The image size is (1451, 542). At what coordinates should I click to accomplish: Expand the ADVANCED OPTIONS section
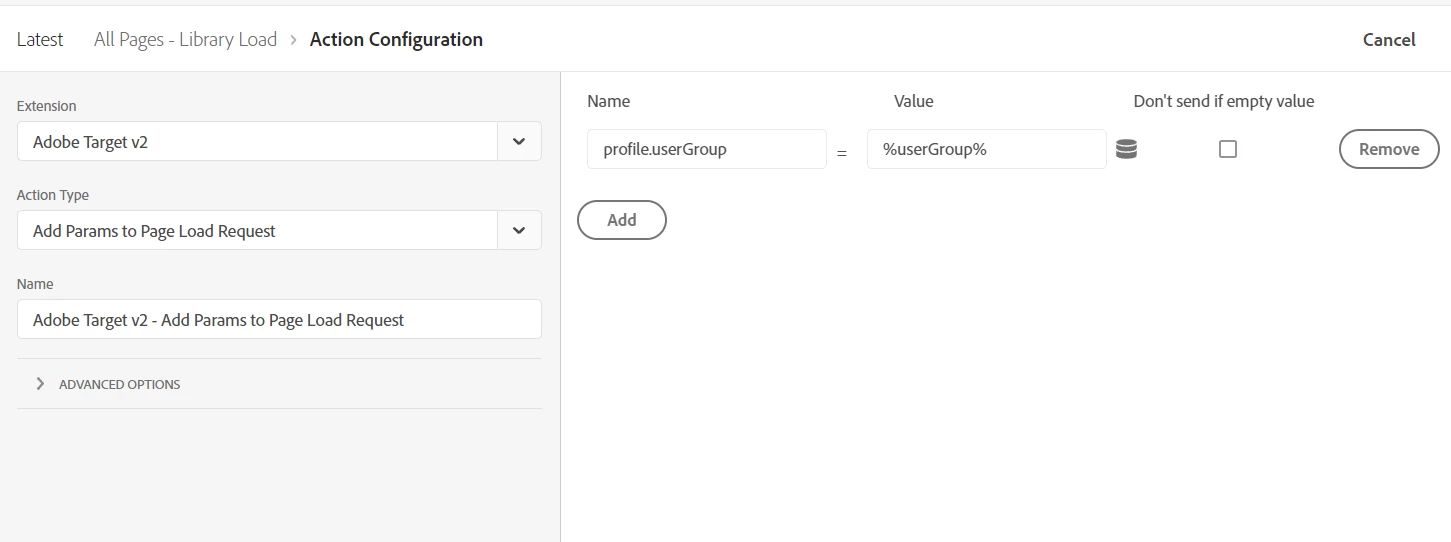coord(120,384)
